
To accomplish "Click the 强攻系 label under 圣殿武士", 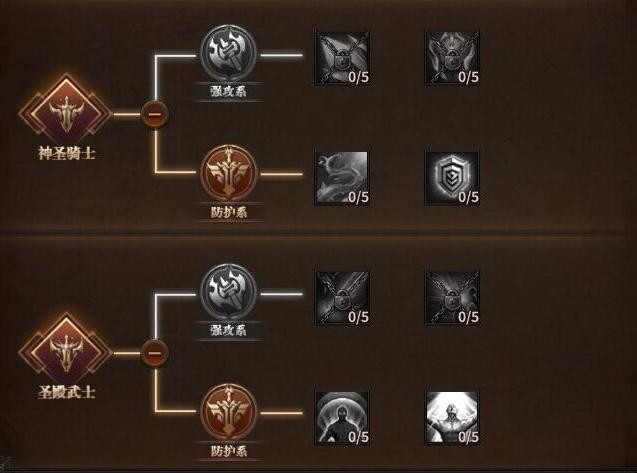I will (x=228, y=330).
